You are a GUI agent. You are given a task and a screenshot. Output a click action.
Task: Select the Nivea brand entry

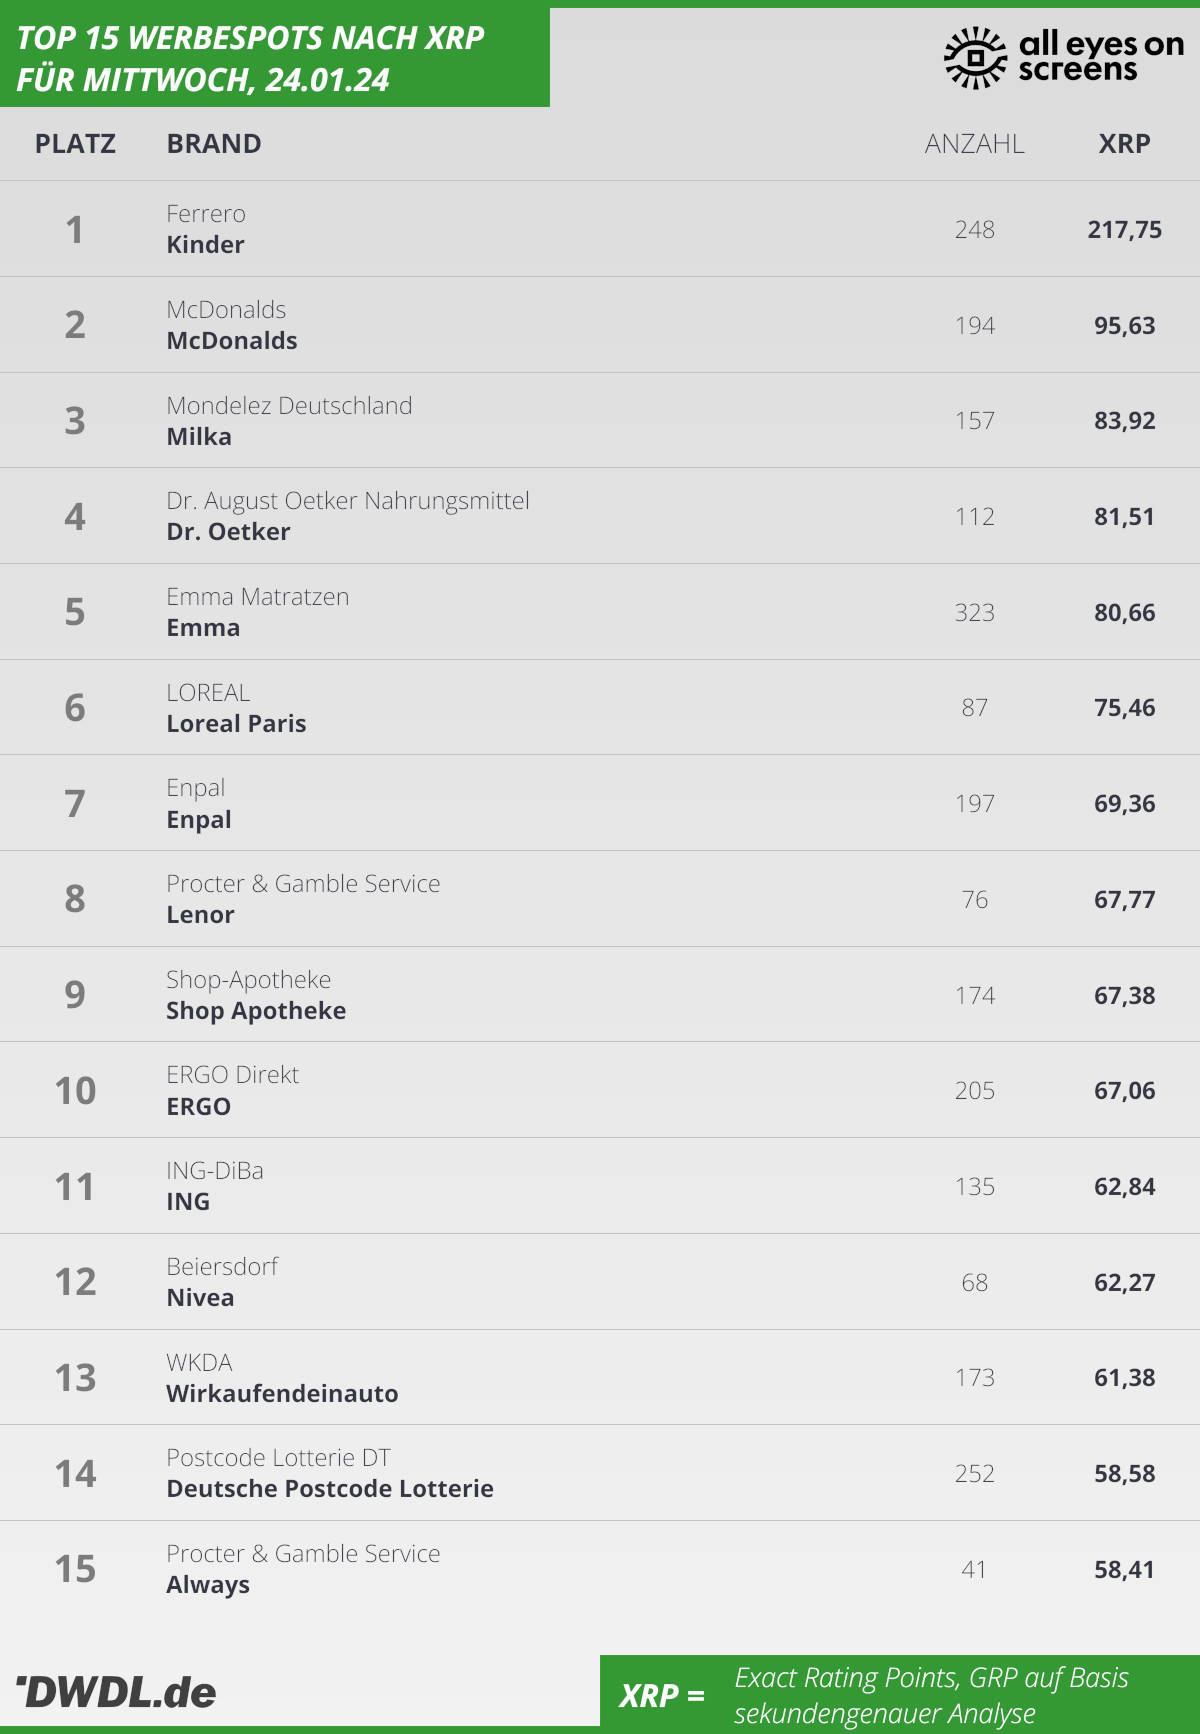(200, 1298)
